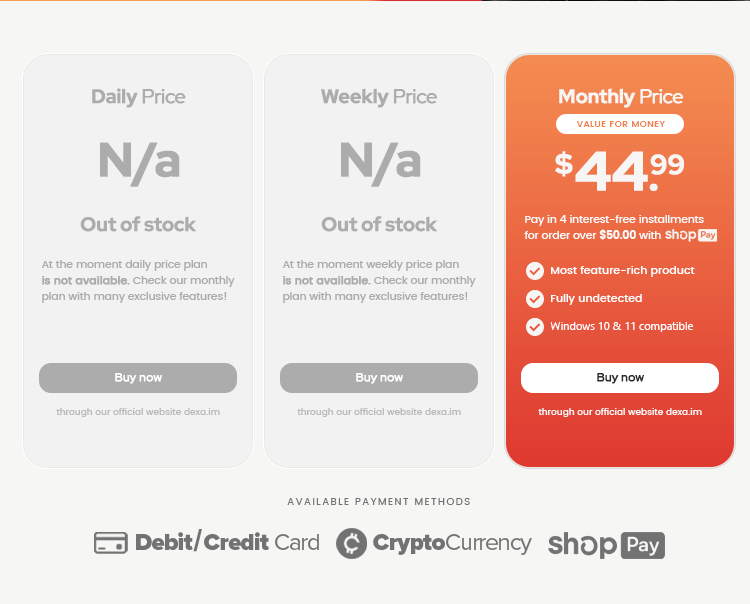
Task: Click Buy now on Monthly Price card
Action: (620, 378)
